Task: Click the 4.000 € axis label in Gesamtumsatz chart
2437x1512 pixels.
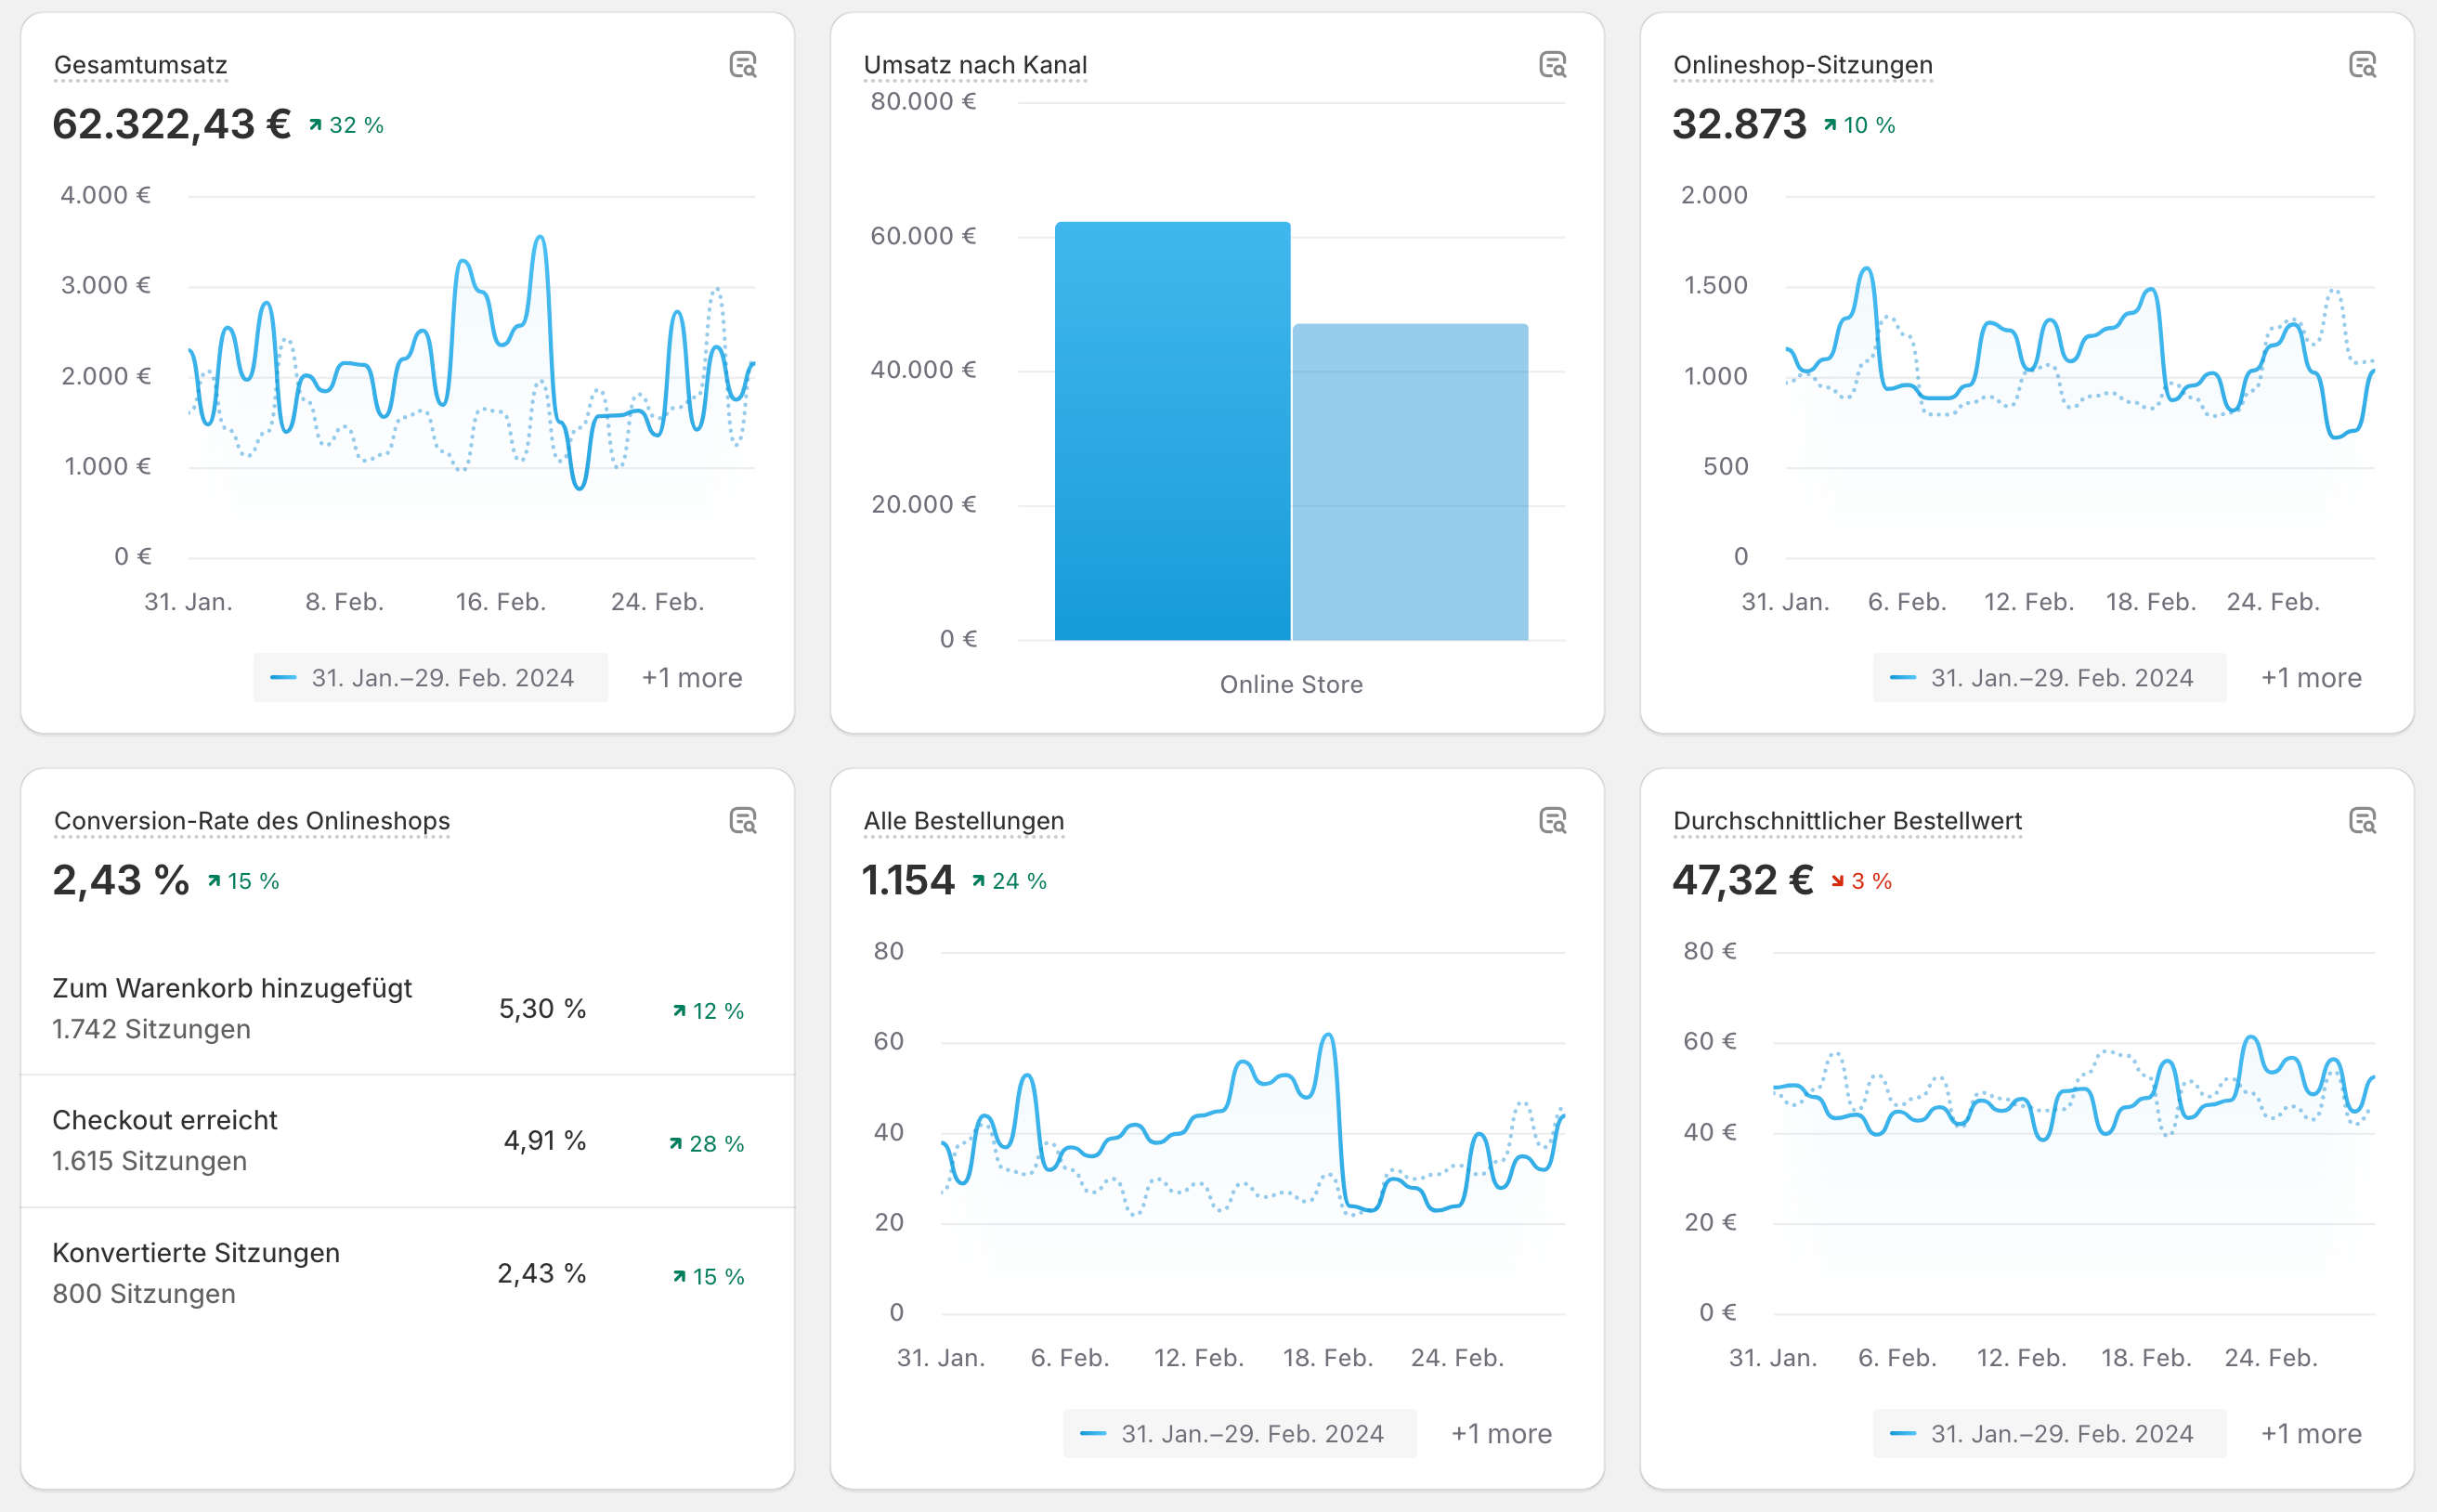Action: [106, 195]
